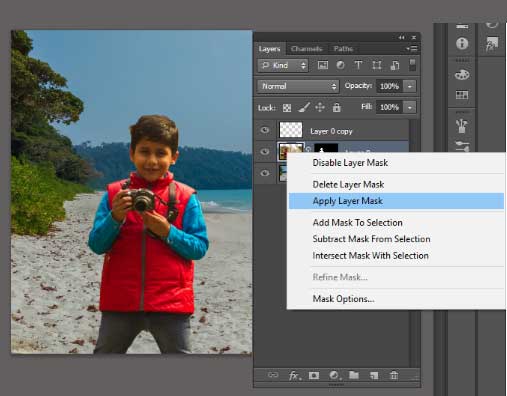Click the Opacity 100% value field
This screenshot has width=507, height=396.
point(389,86)
